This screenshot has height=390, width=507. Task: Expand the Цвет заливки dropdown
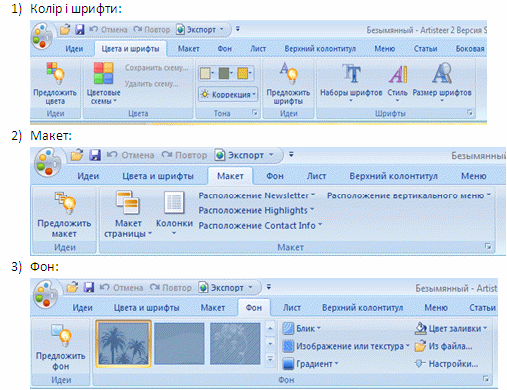pyautogui.click(x=451, y=328)
